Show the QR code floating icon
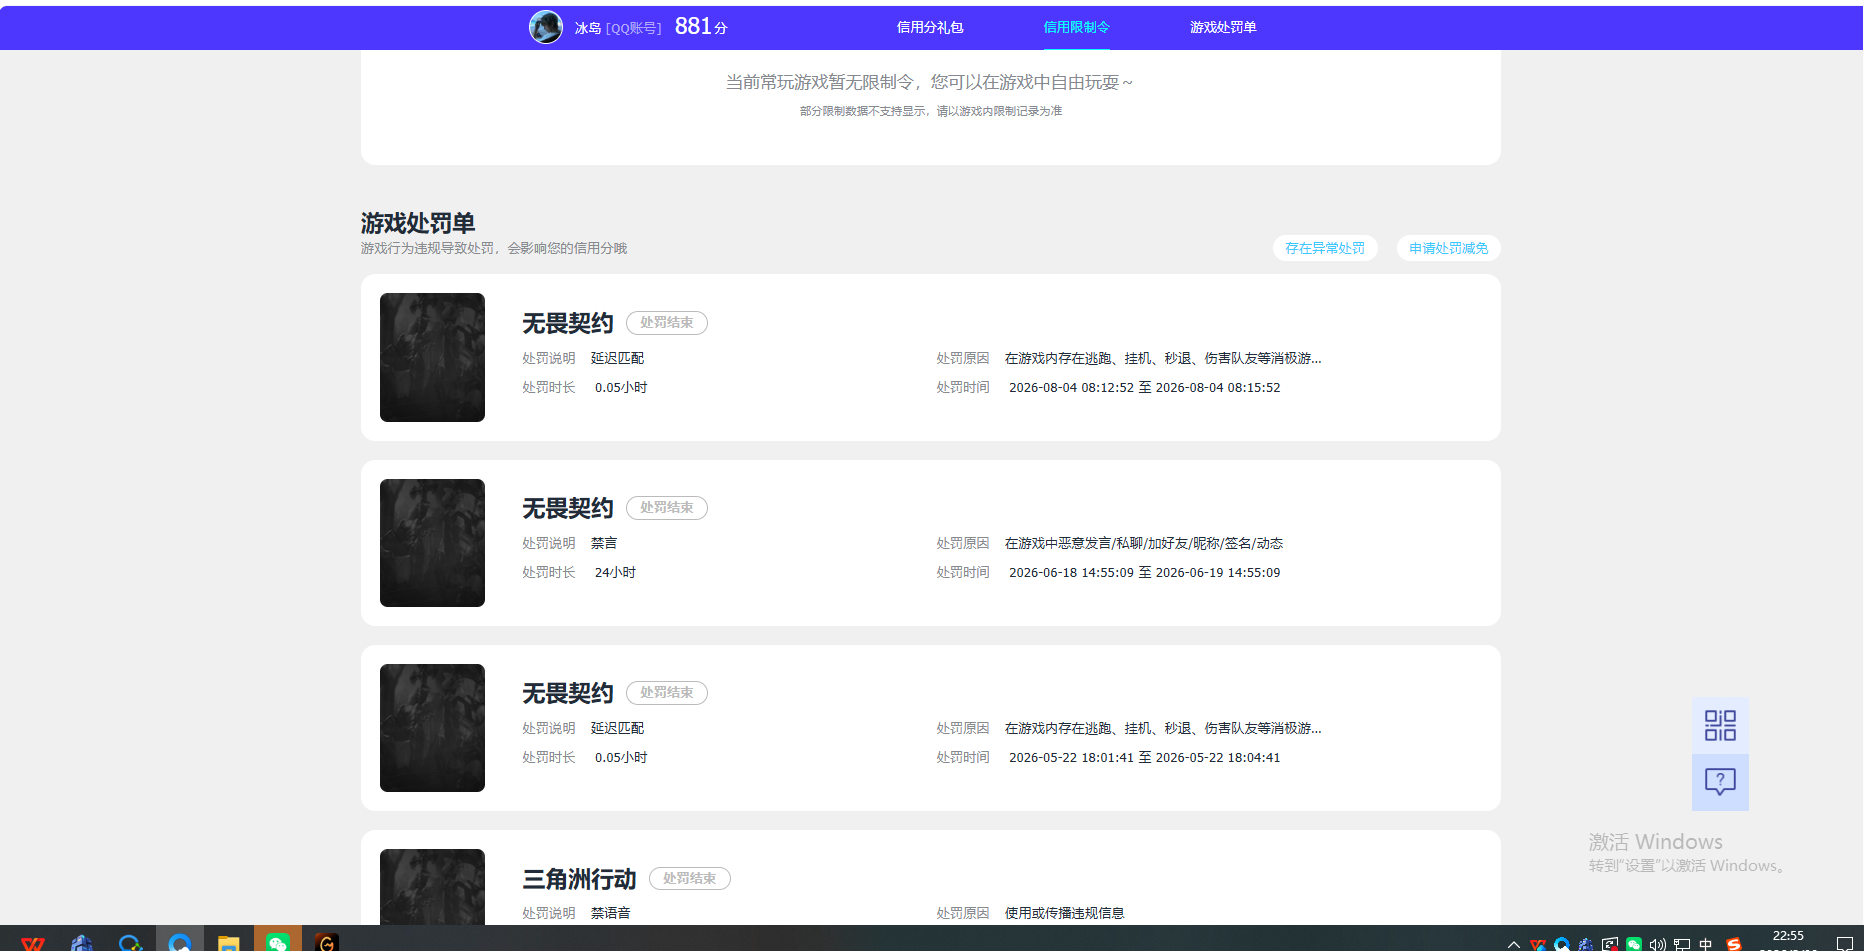Image resolution: width=1864 pixels, height=951 pixels. pyautogui.click(x=1720, y=725)
